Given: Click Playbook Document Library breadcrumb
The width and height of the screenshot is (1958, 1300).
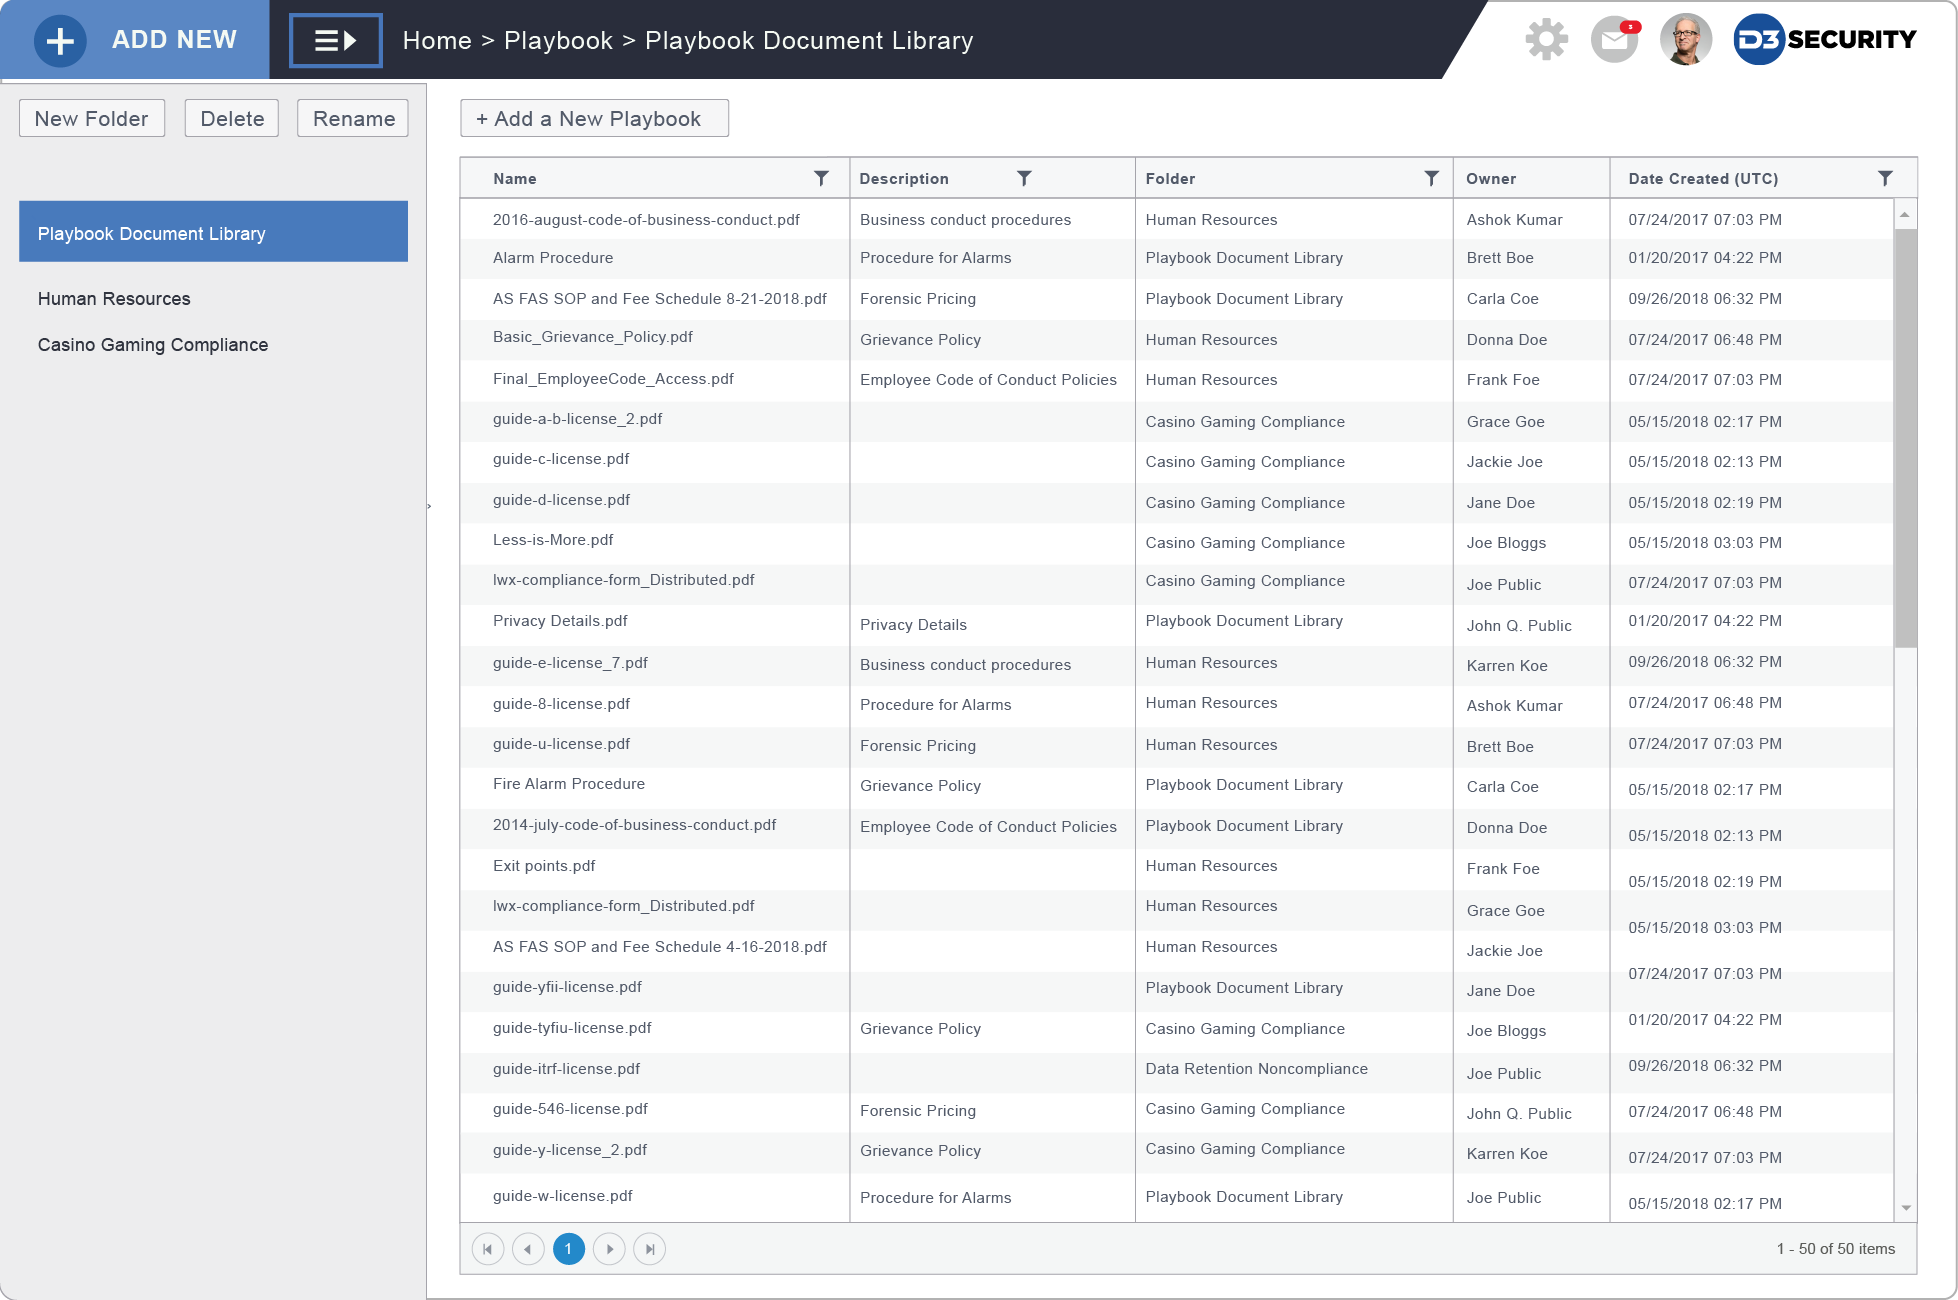Looking at the screenshot, I should point(809,41).
